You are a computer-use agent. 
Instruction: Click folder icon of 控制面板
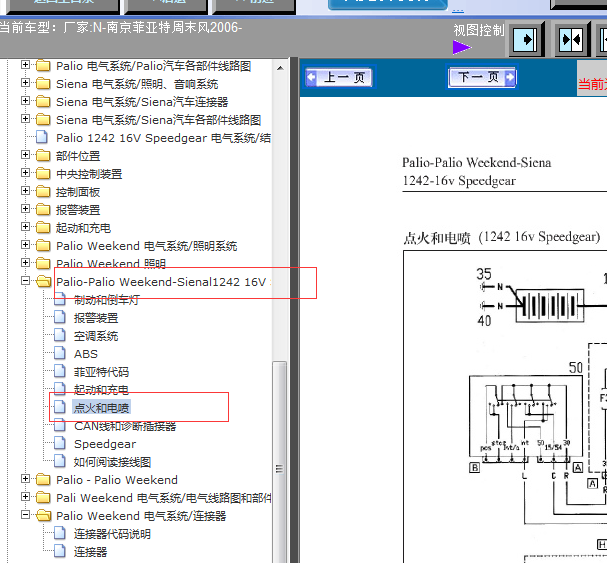coord(43,191)
